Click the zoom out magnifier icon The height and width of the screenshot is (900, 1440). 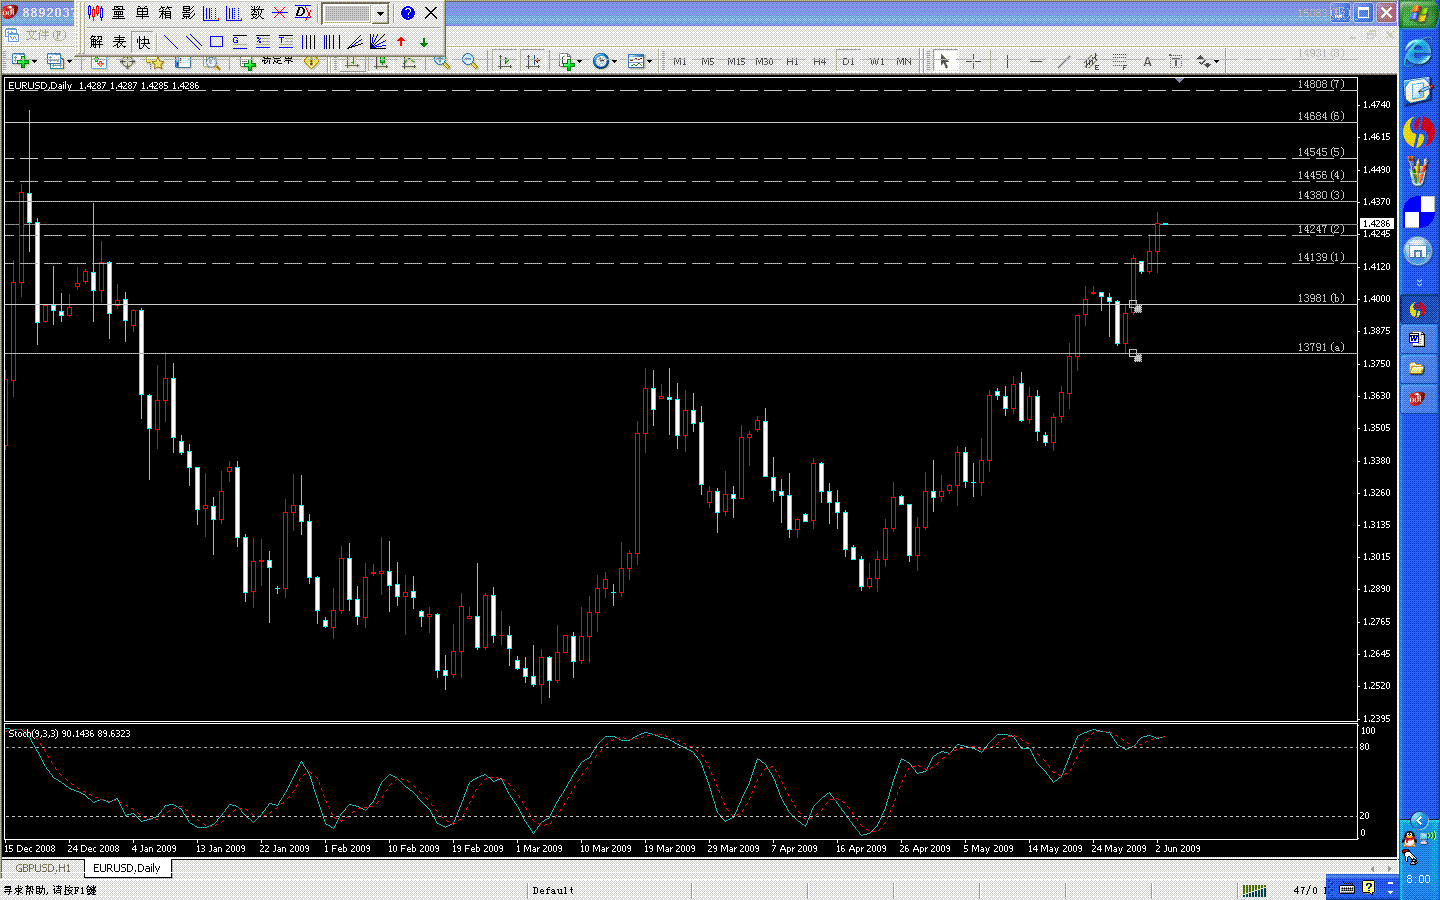tap(469, 62)
